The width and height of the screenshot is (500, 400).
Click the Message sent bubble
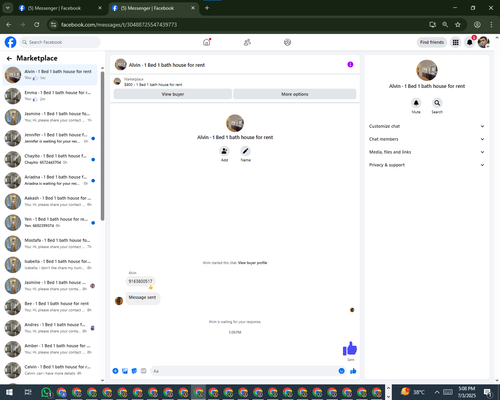pos(142,297)
